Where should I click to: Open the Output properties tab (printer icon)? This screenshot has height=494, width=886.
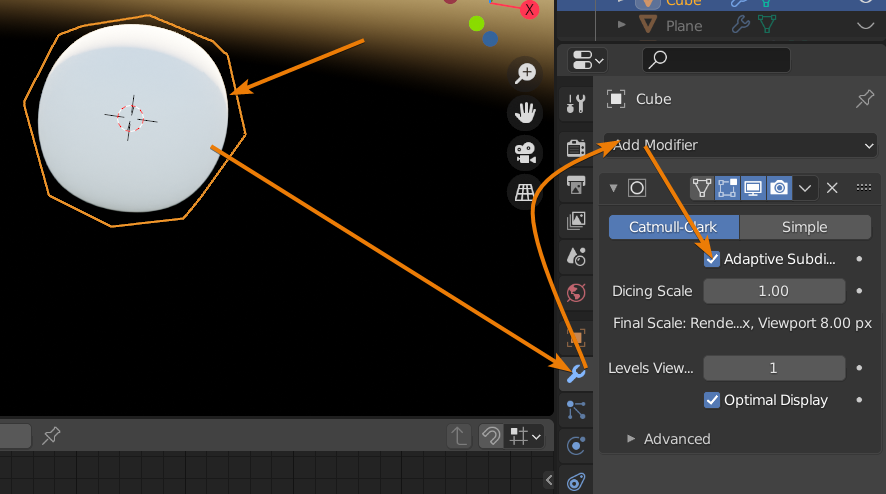(x=576, y=184)
